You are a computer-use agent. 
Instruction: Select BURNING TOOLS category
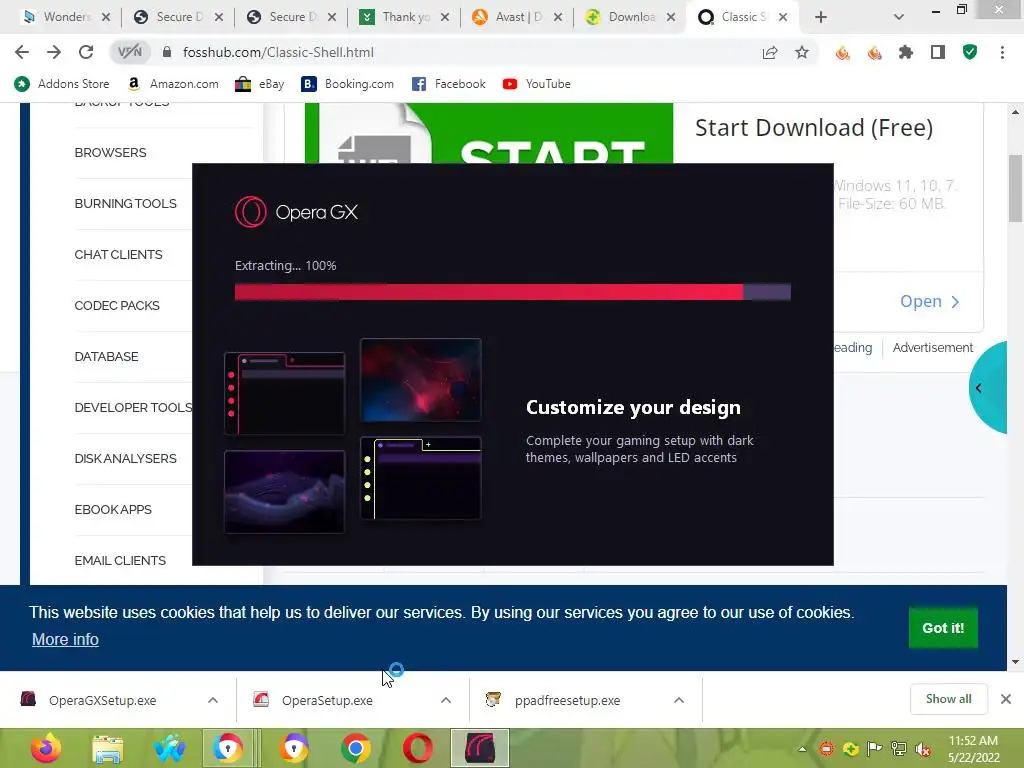[125, 204]
